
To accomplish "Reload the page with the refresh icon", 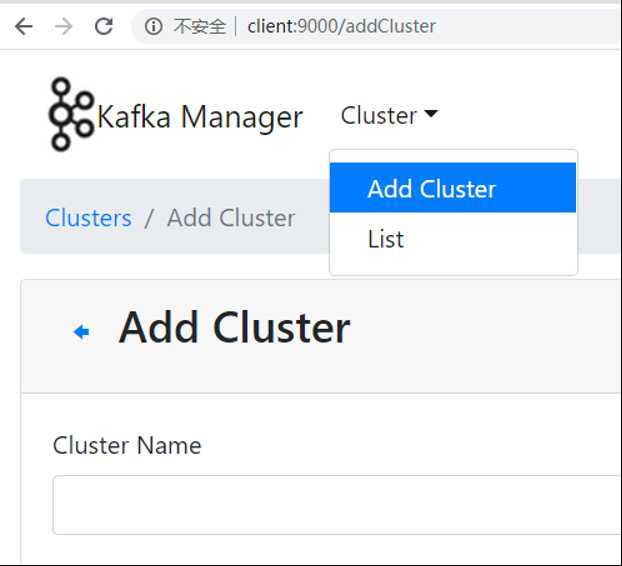I will tap(104, 26).
